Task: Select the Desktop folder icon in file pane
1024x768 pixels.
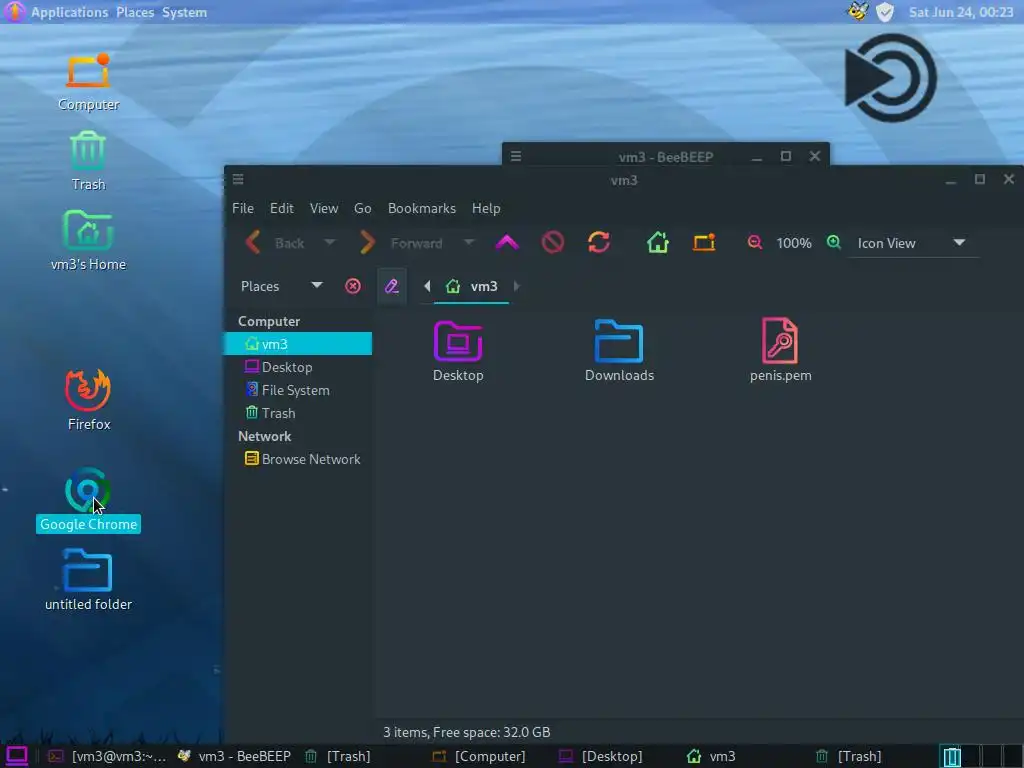Action: pyautogui.click(x=458, y=340)
